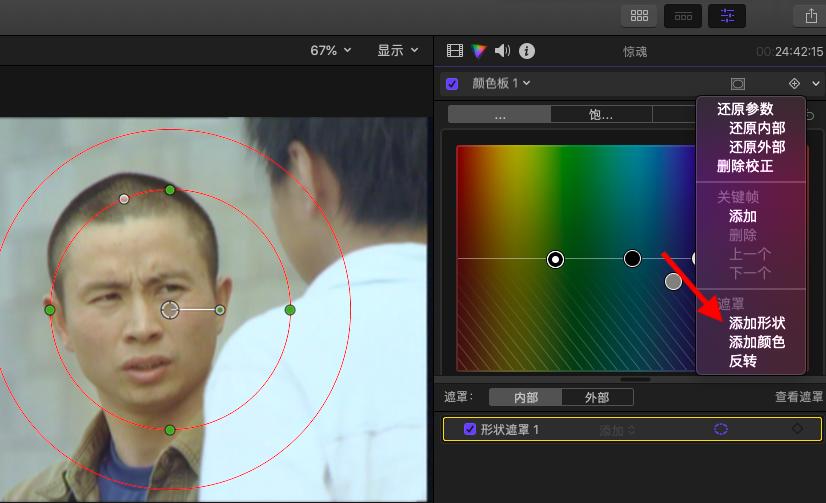Open the video inspector filmstrip icon
The height and width of the screenshot is (503, 826).
tap(455, 51)
